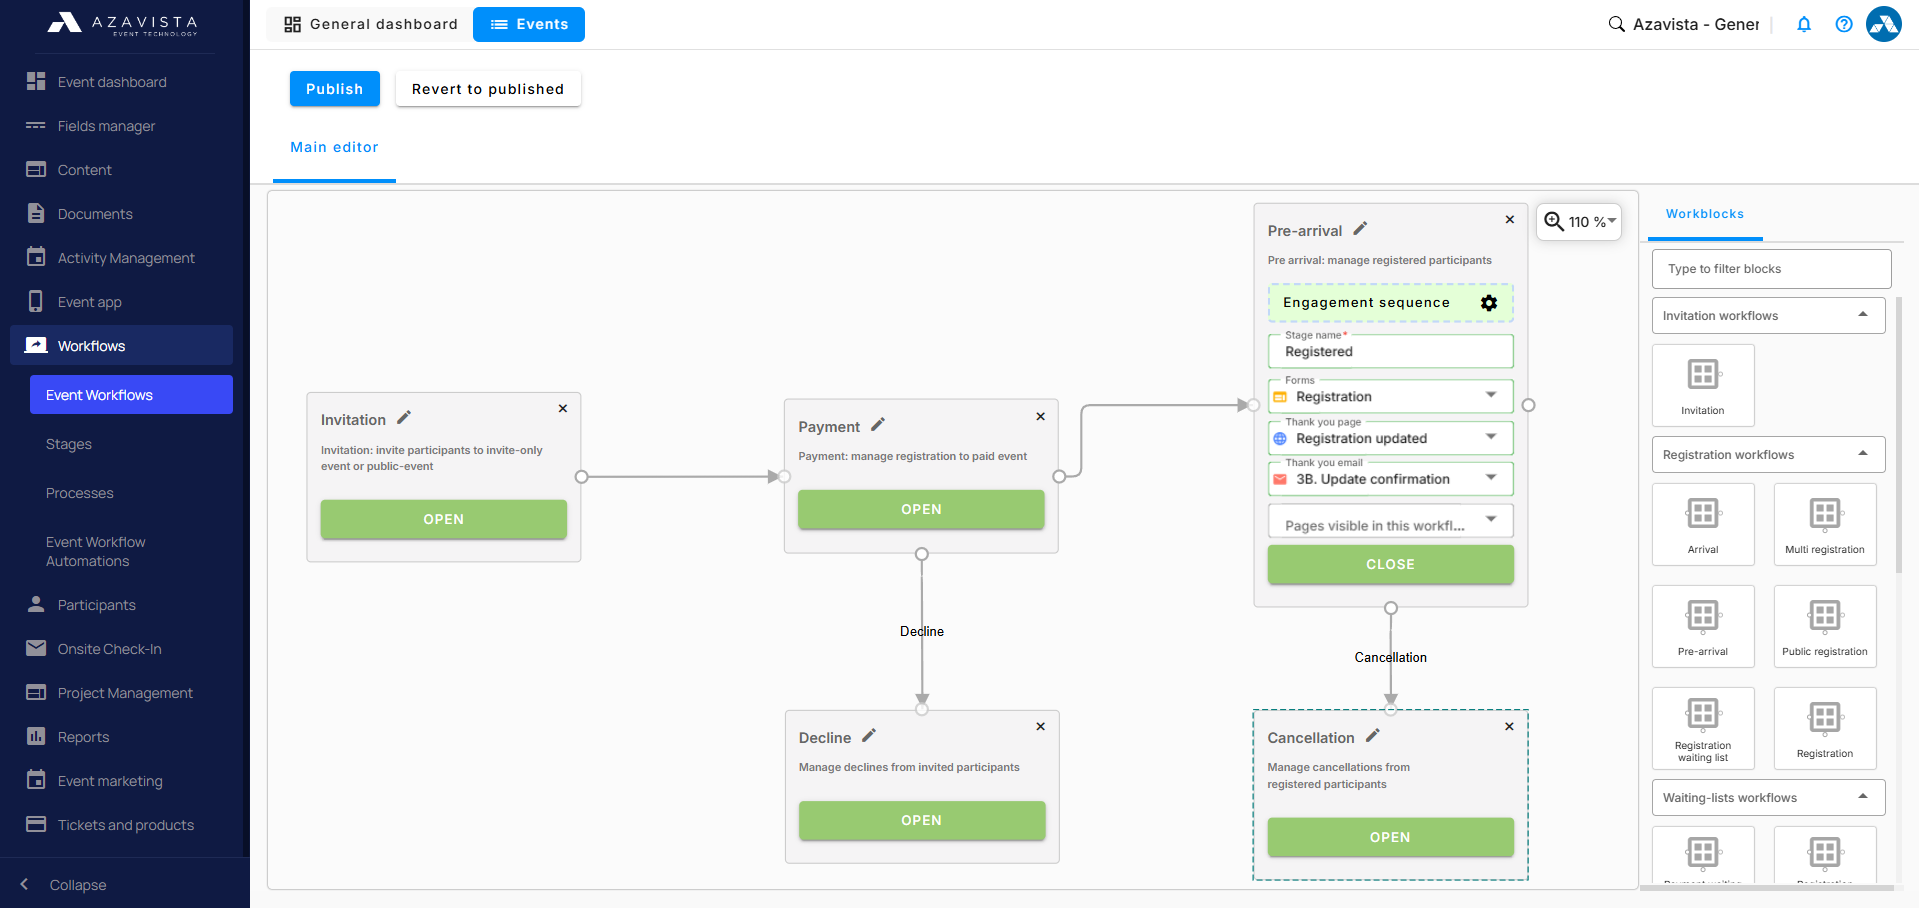
Task: Open the Forms Registration dropdown
Action: (1390, 396)
